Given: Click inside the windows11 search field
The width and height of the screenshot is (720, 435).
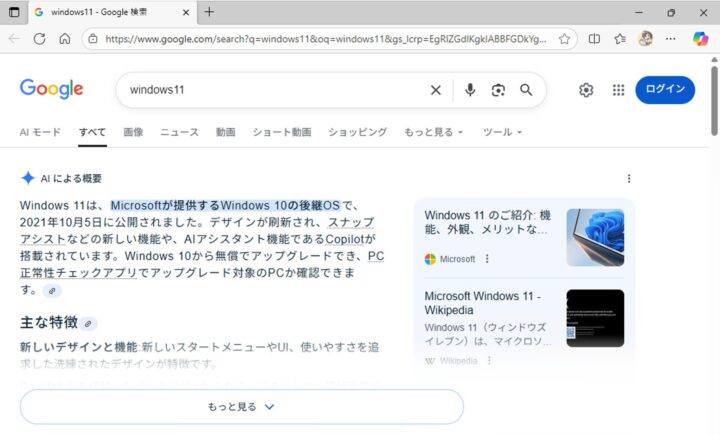Looking at the screenshot, I should [x=270, y=90].
